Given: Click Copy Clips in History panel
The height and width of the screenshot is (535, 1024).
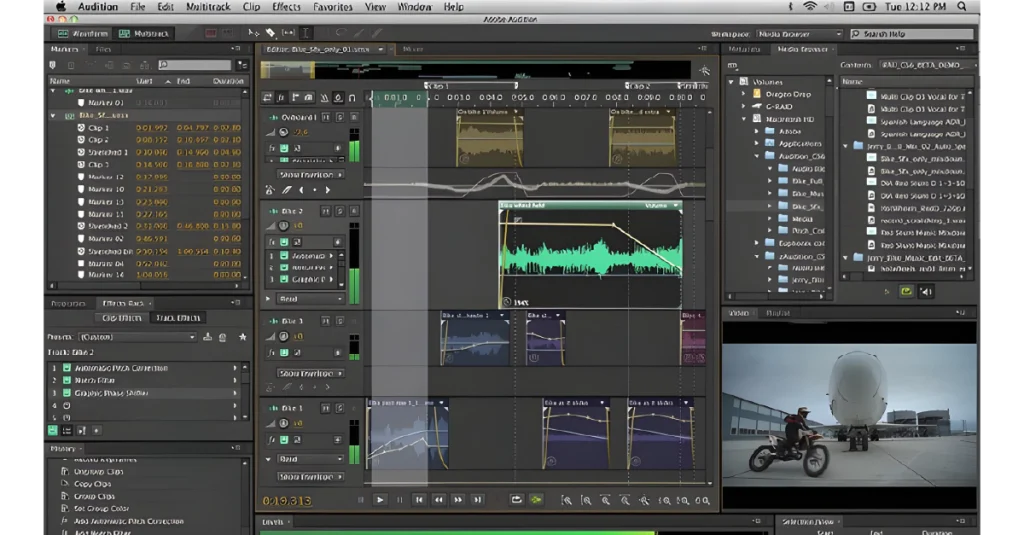Looking at the screenshot, I should click(92, 484).
